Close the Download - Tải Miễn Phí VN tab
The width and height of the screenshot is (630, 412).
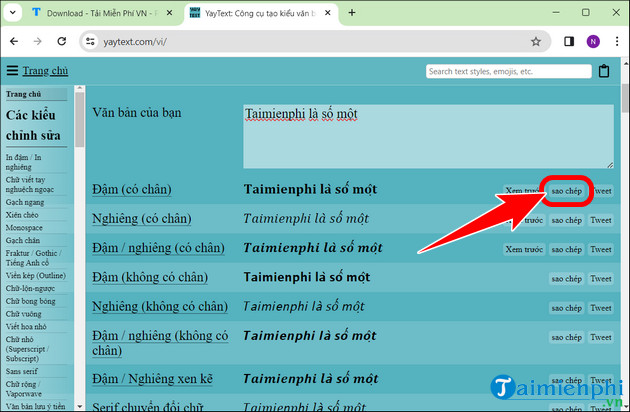(170, 13)
